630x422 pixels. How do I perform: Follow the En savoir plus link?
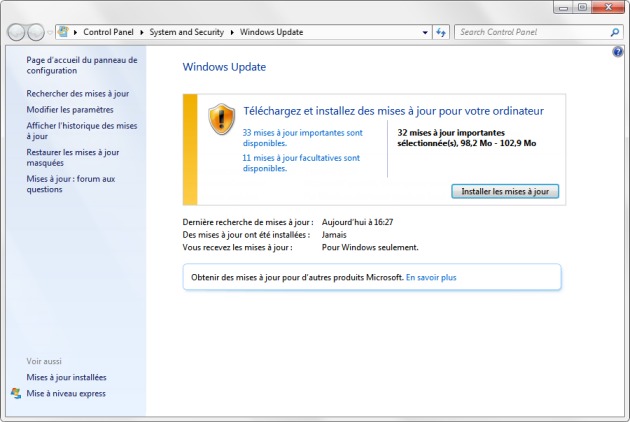[x=431, y=277]
